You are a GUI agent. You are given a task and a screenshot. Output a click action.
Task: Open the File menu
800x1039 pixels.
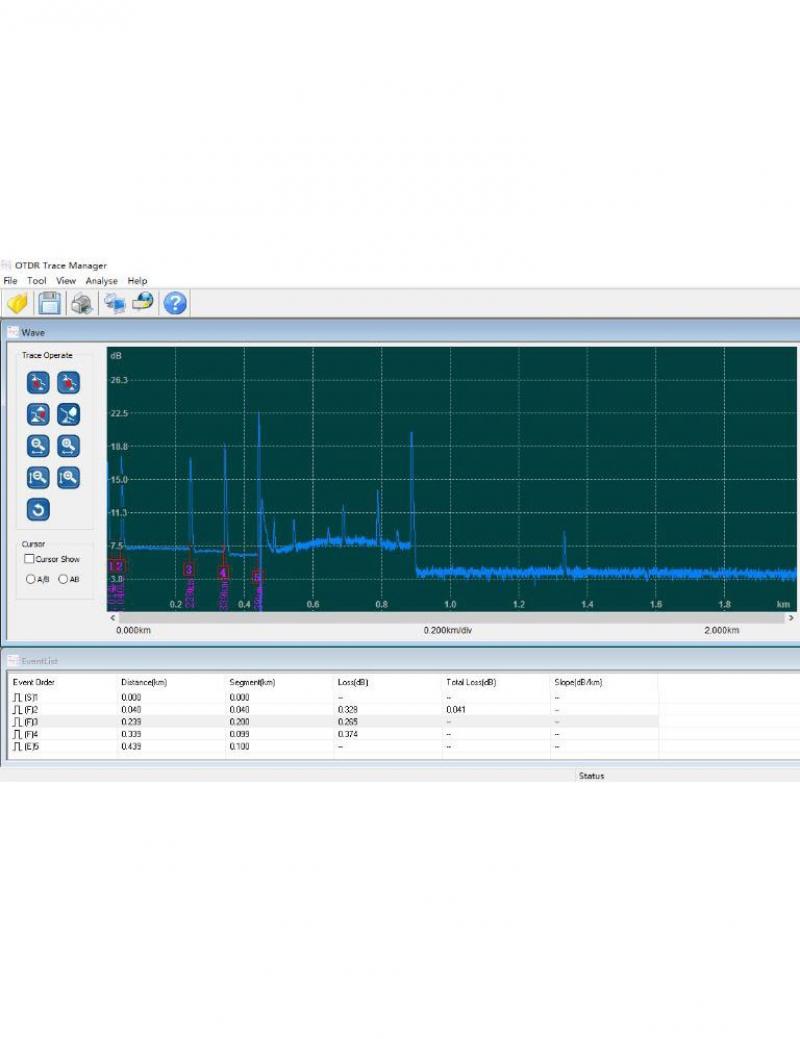11,281
